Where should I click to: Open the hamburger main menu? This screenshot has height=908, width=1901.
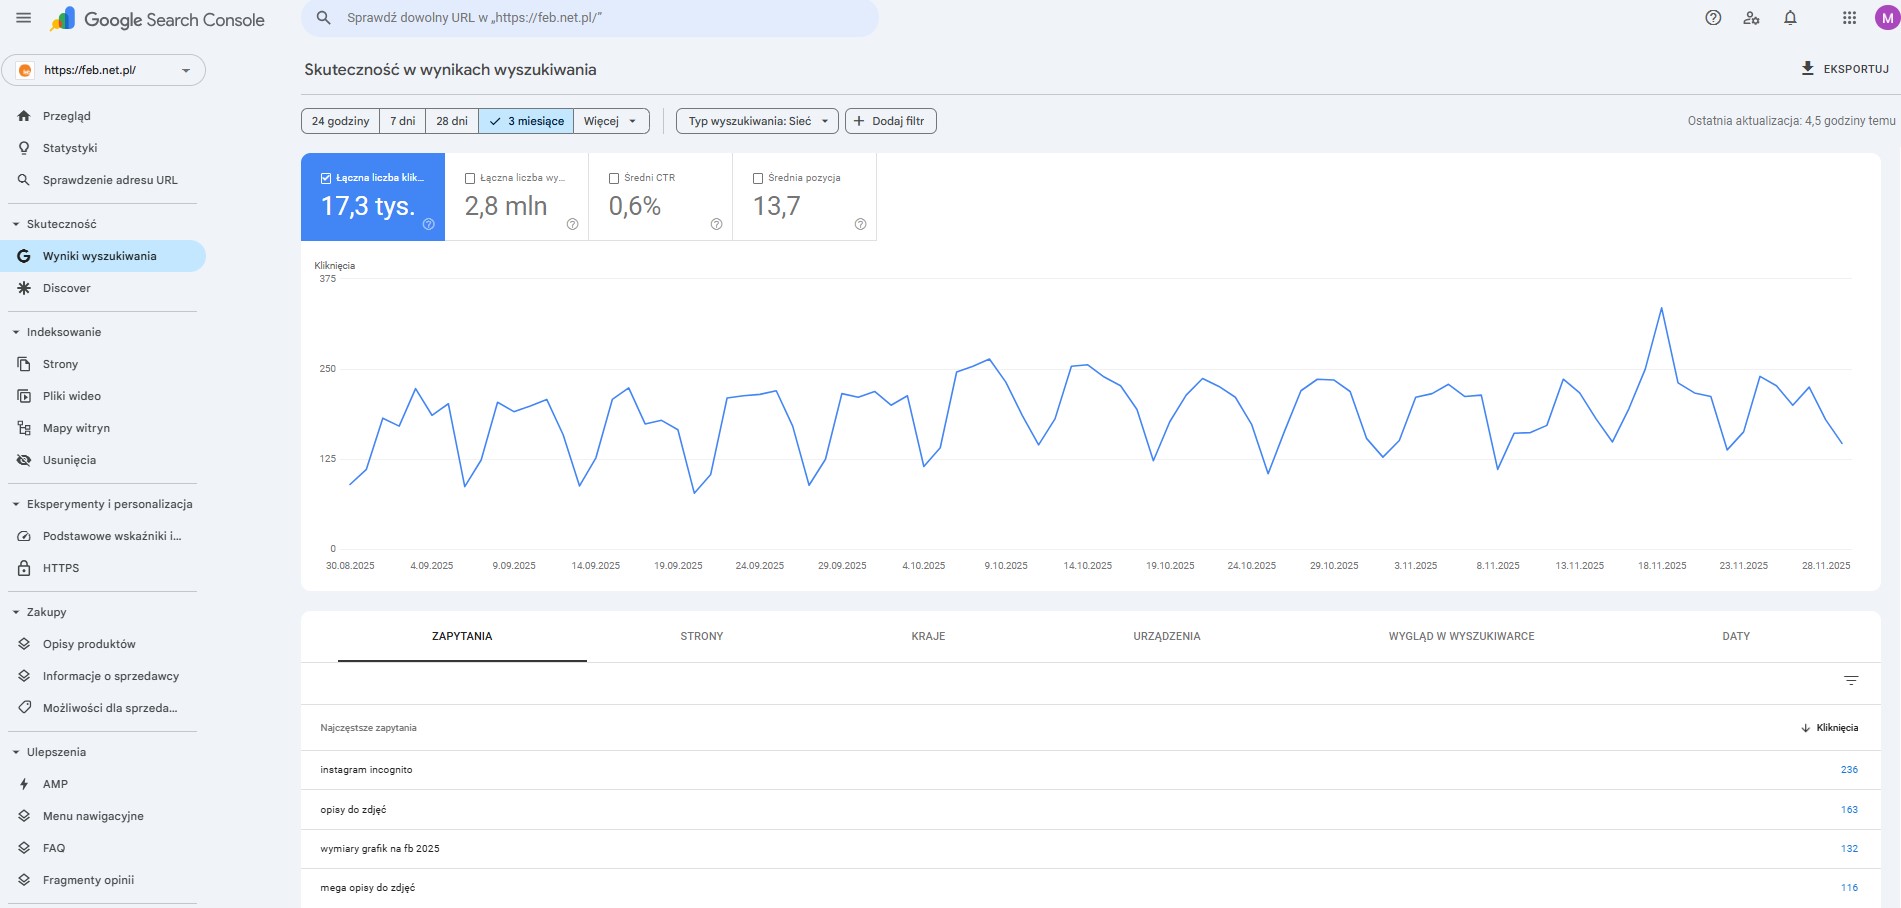click(x=24, y=19)
